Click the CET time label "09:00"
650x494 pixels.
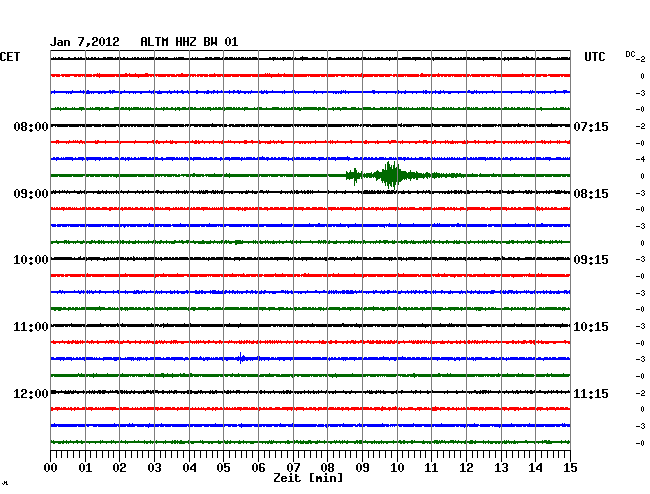click(31, 194)
